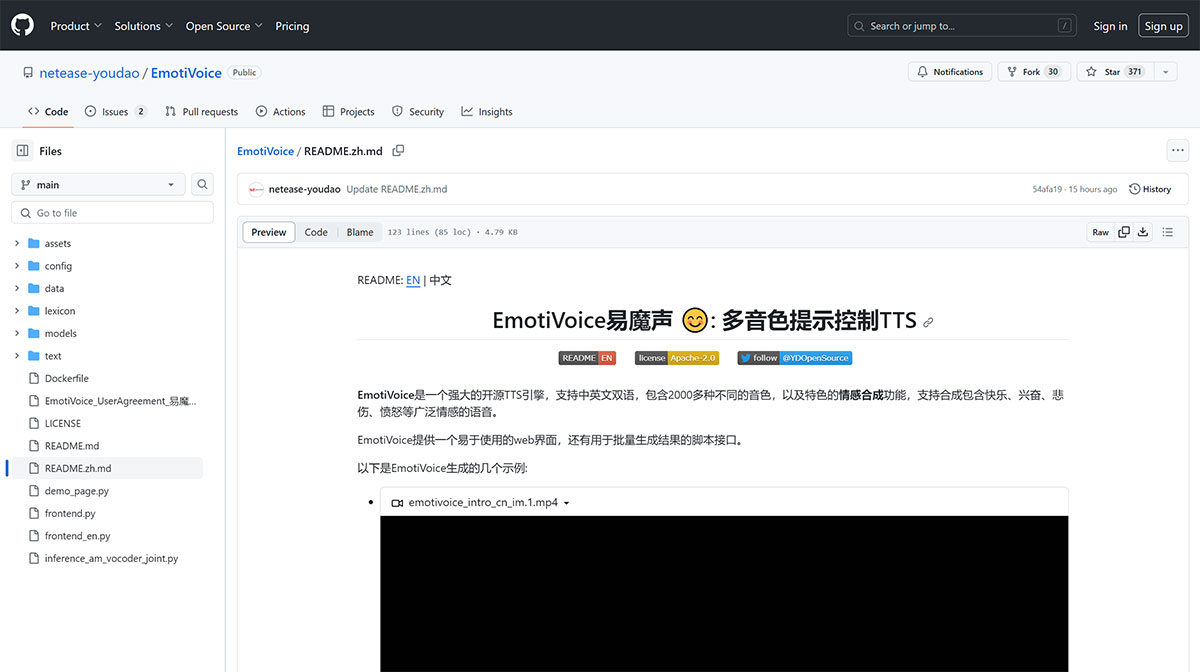1200x672 pixels.
Task: Go to the Actions tab
Action: coord(280,111)
